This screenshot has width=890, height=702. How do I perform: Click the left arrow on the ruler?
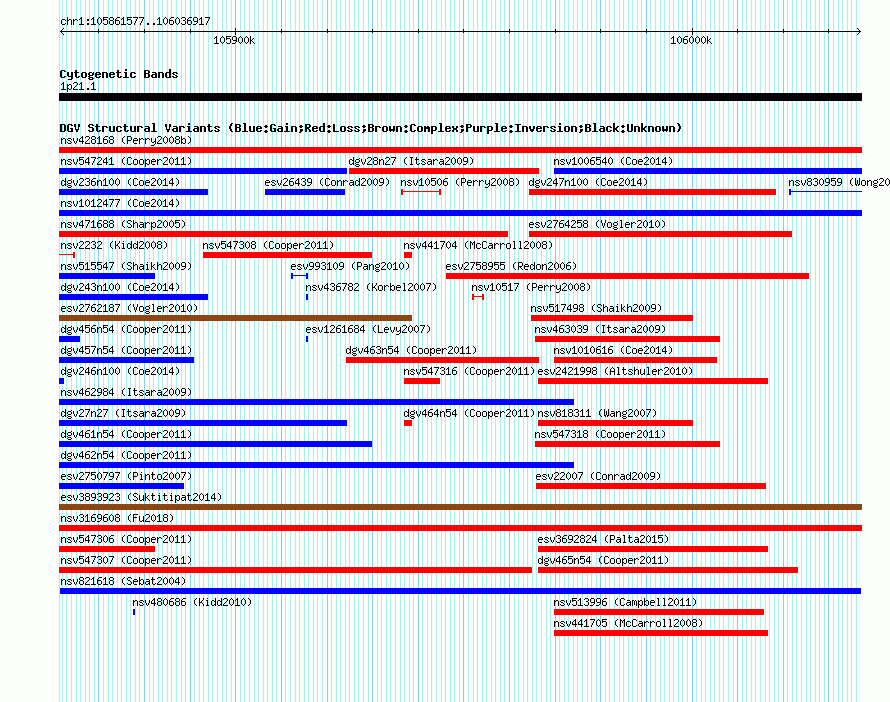click(62, 31)
